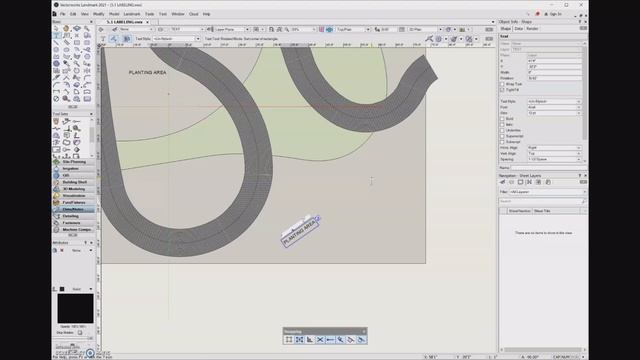The width and height of the screenshot is (640, 360).
Task: Open Size dropdown in Object Info
Action: pyautogui.click(x=554, y=113)
